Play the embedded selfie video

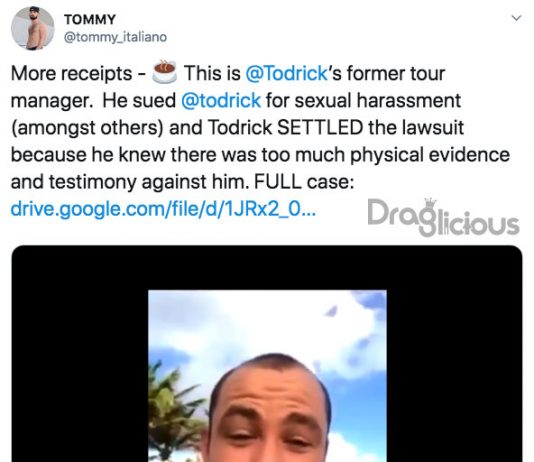[x=267, y=376]
